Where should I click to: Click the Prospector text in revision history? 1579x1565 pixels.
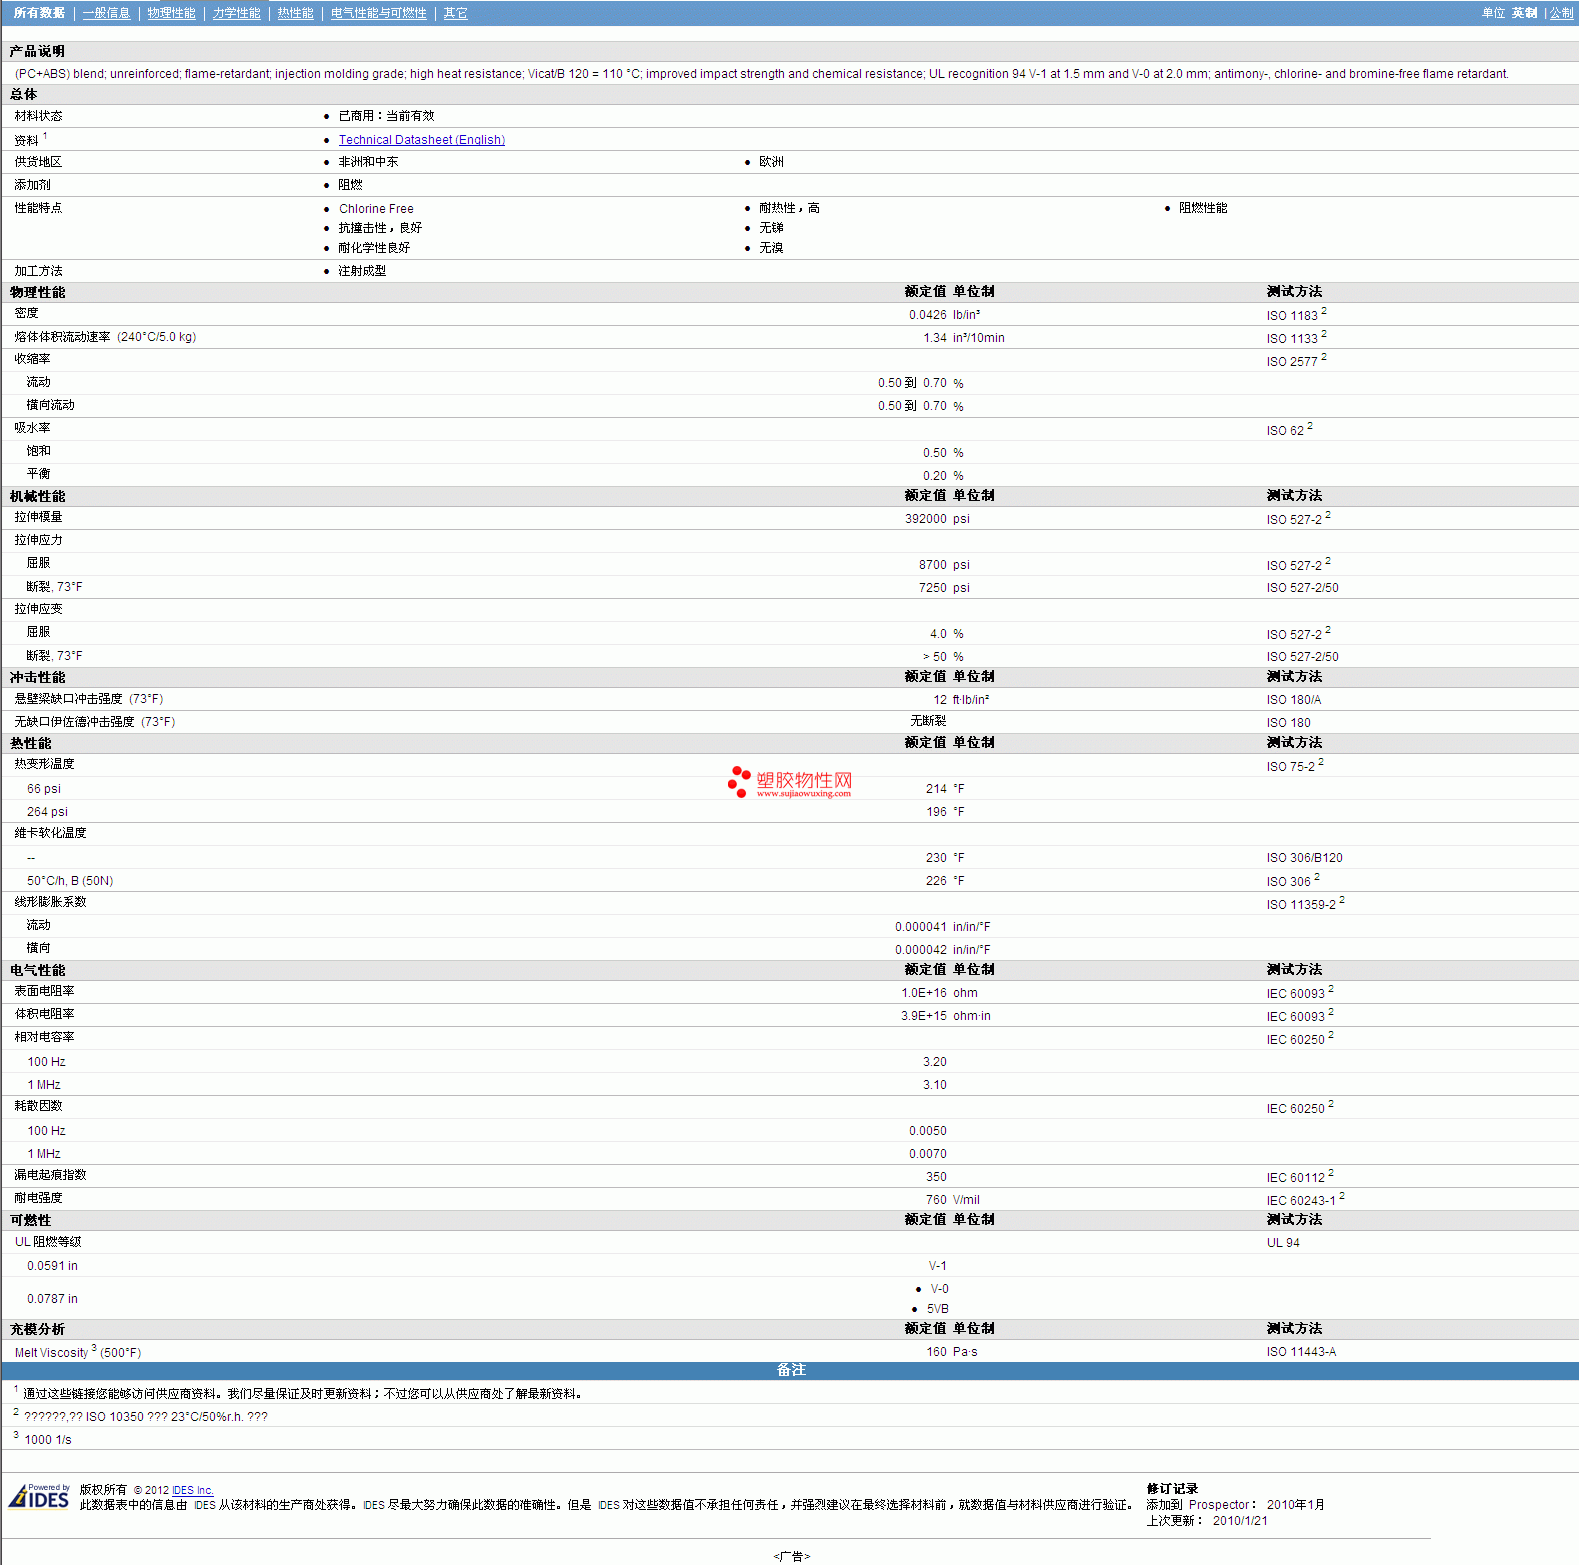click(1218, 1505)
